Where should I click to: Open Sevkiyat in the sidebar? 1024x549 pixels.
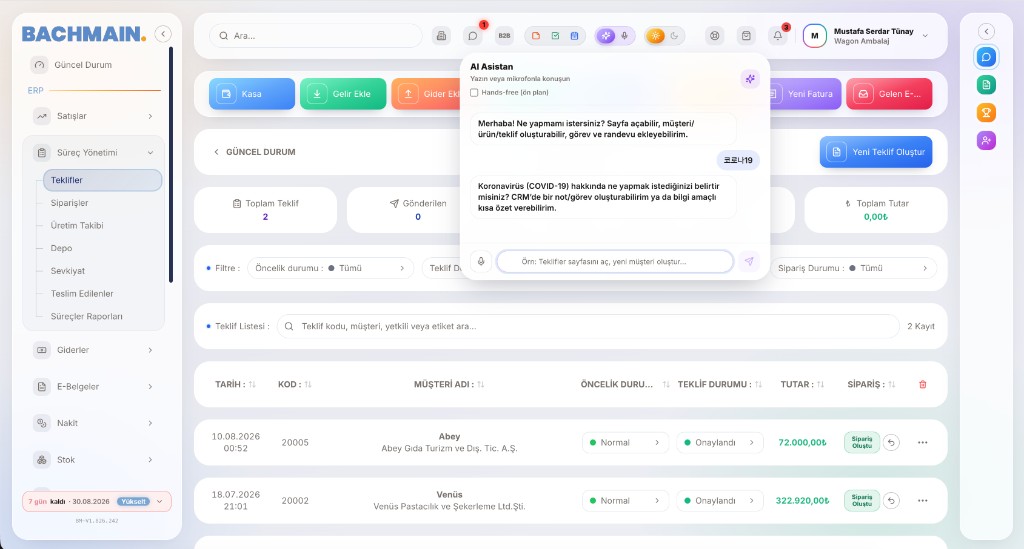click(x=68, y=271)
